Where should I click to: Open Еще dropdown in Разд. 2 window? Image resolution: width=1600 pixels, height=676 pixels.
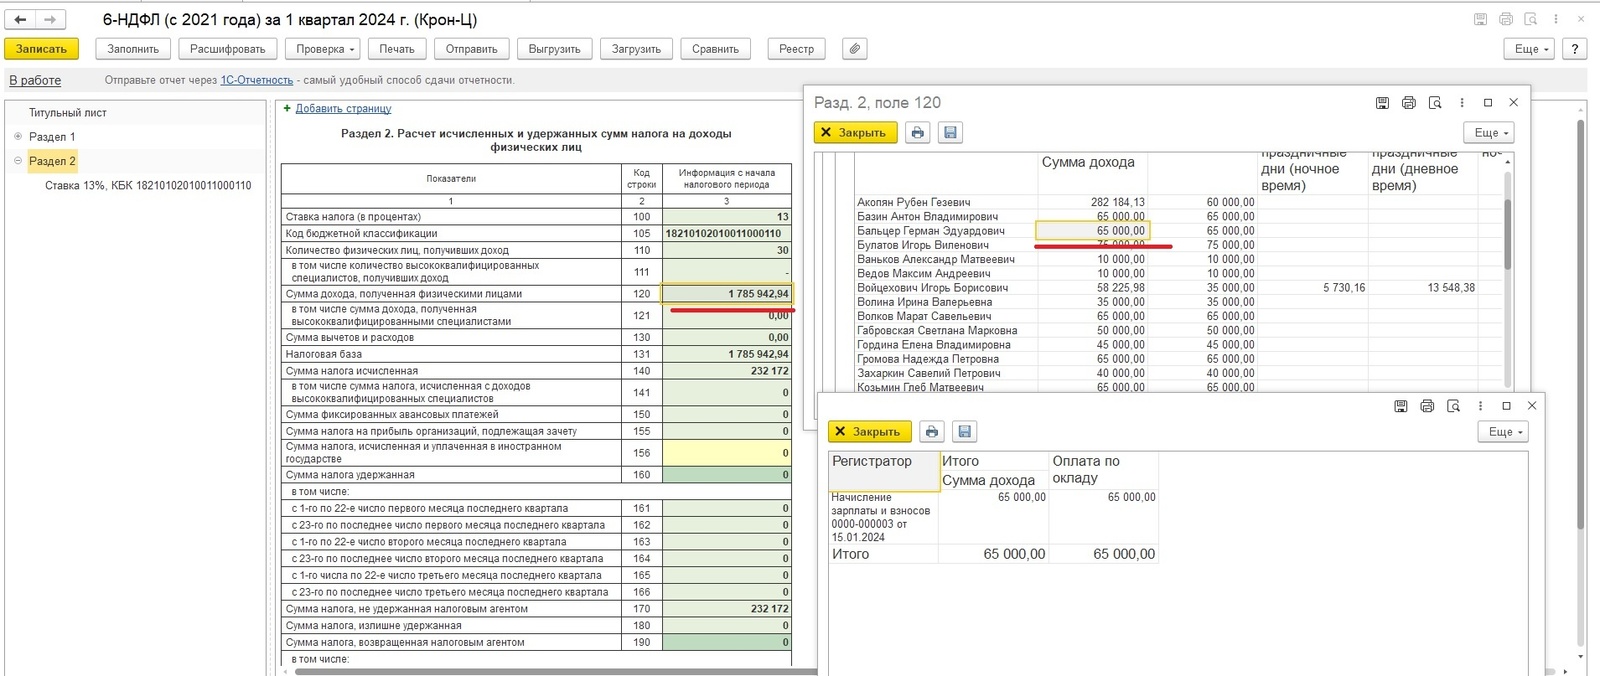coord(1491,133)
